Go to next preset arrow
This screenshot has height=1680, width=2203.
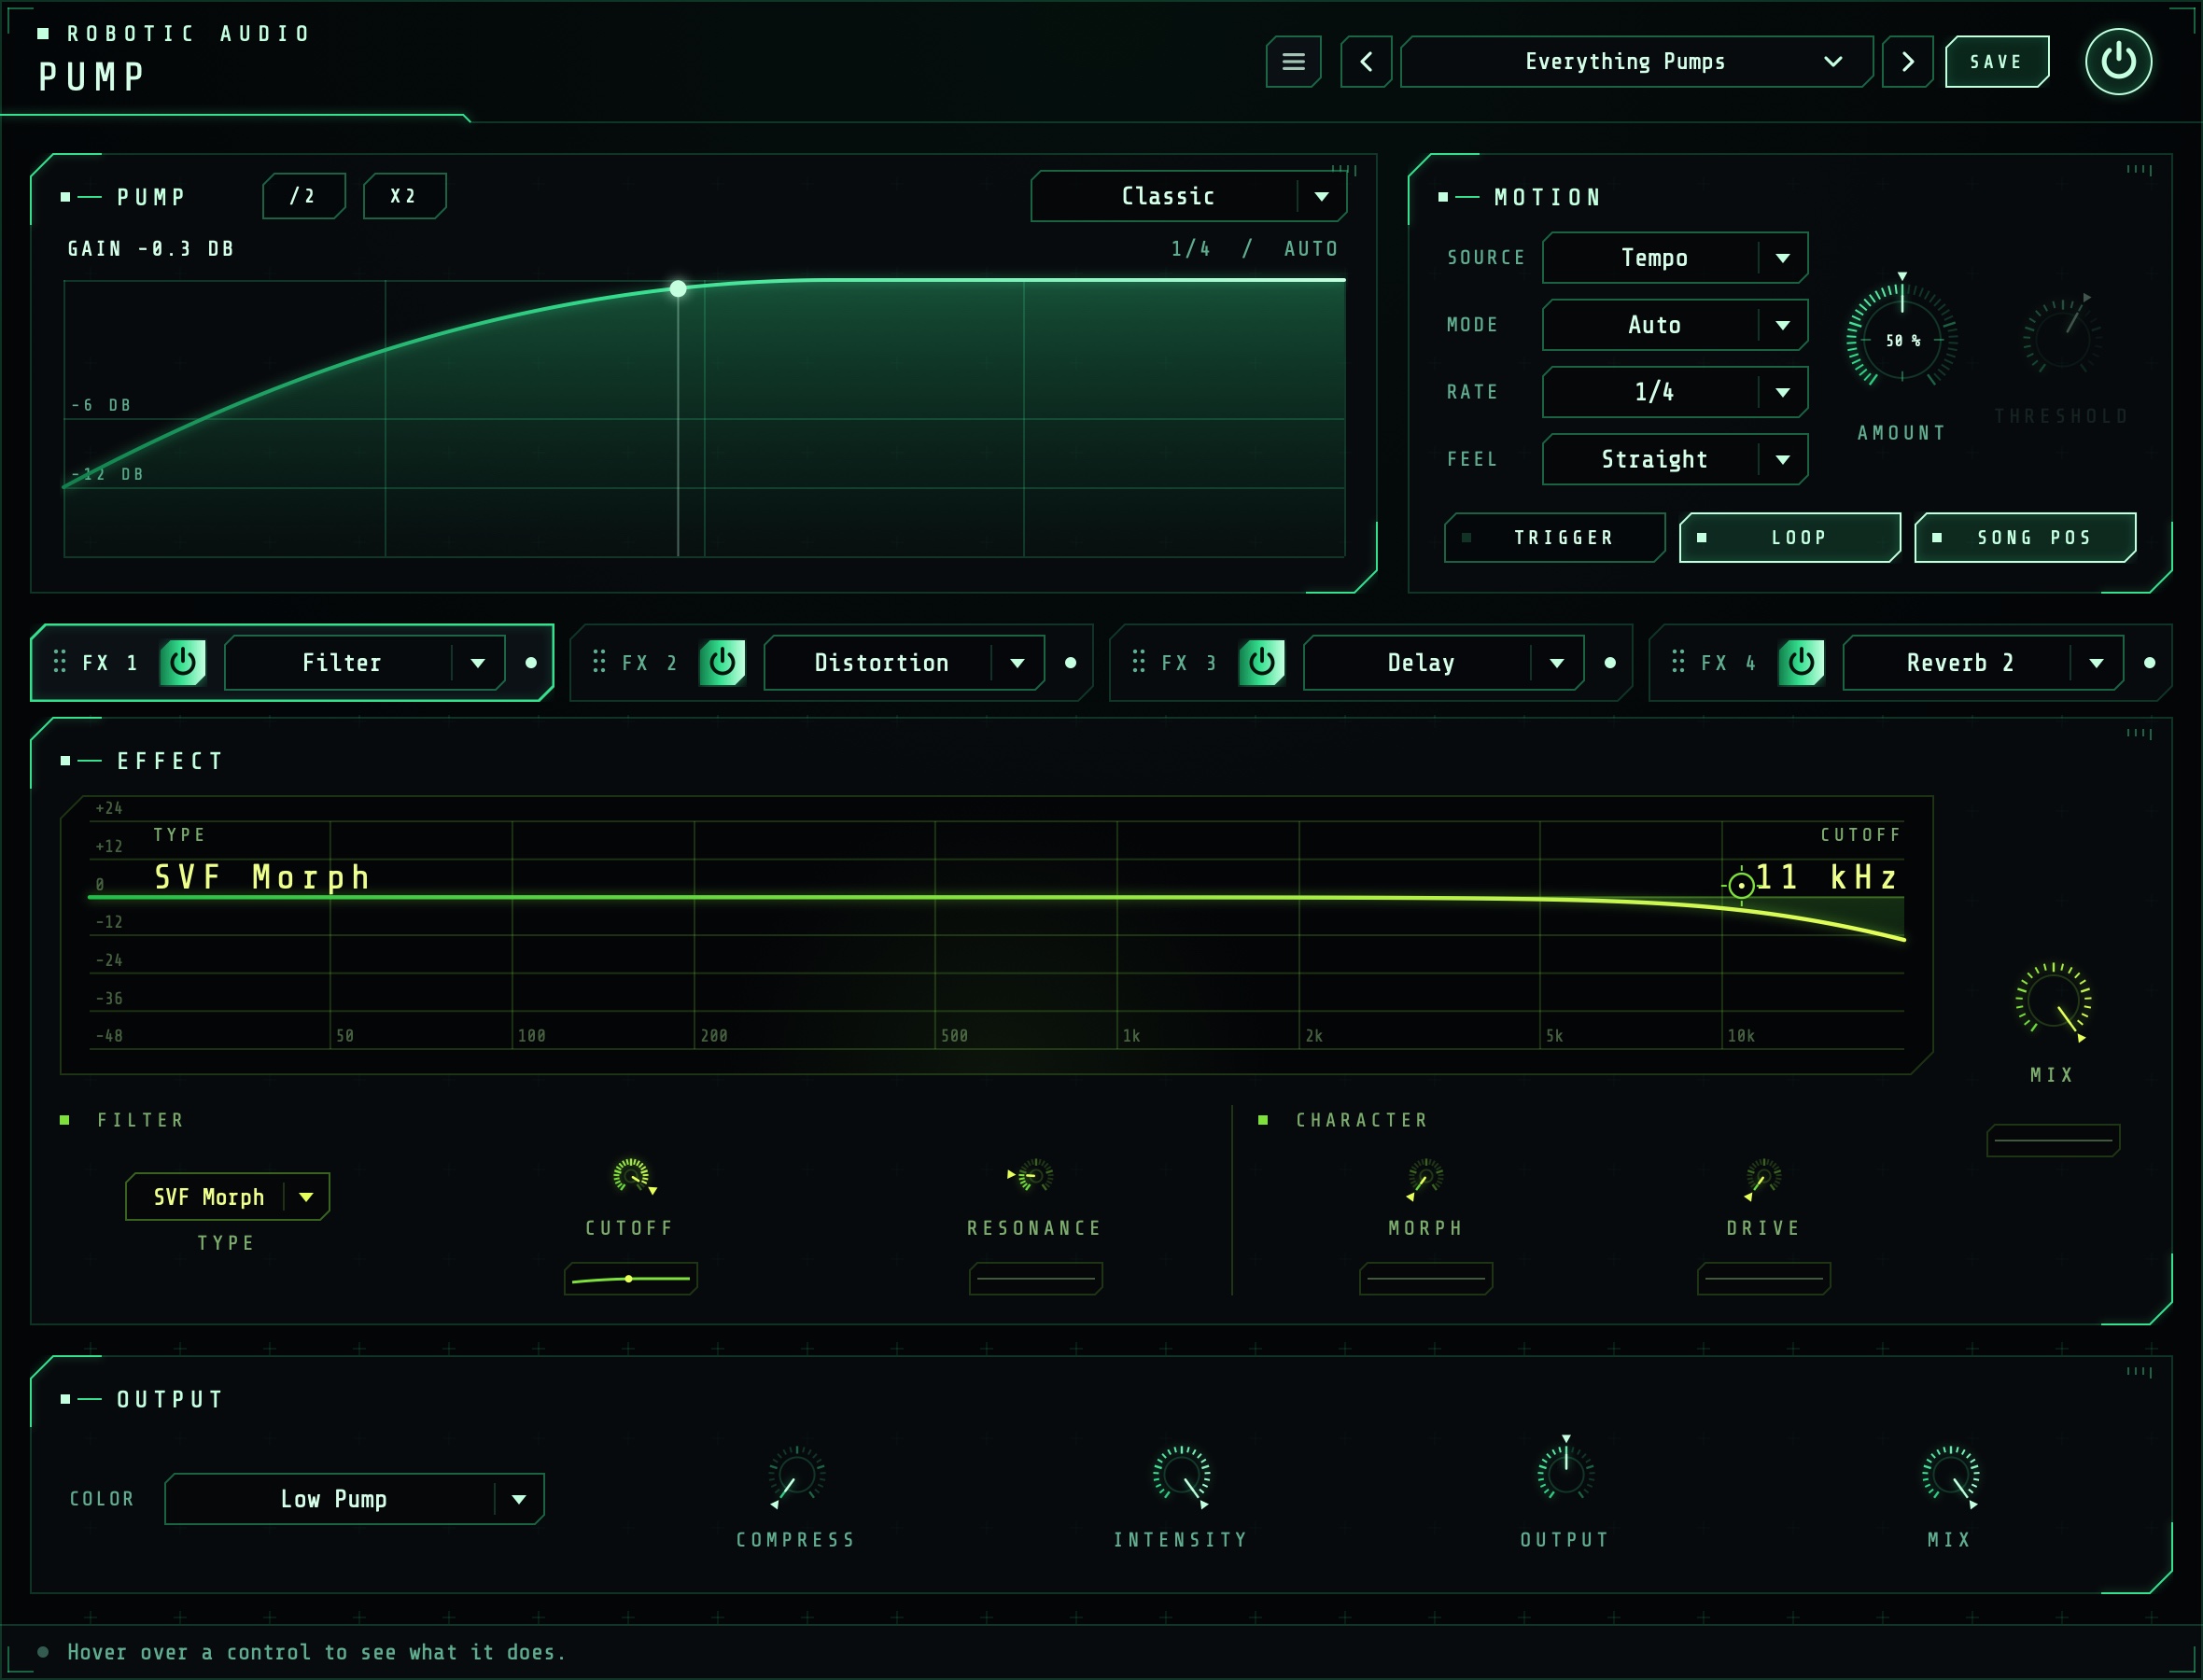click(1907, 62)
